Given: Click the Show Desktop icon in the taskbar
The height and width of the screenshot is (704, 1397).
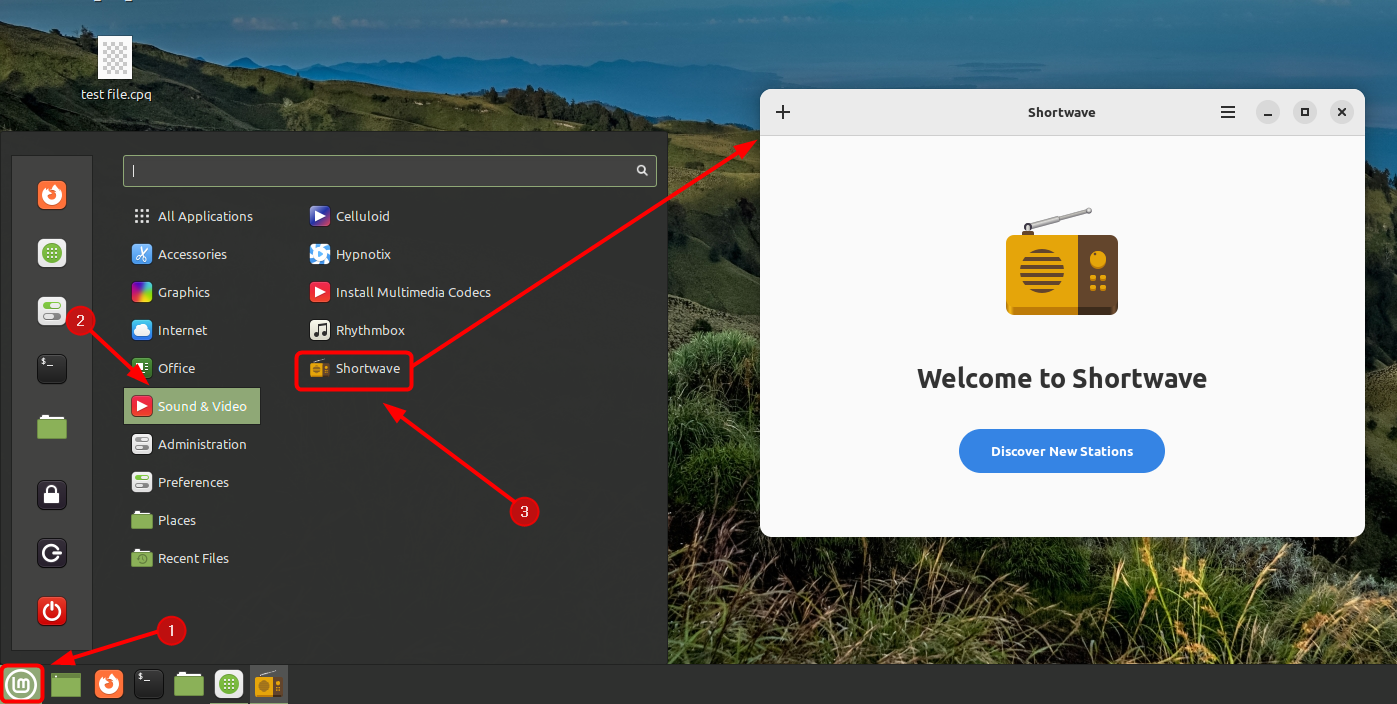Looking at the screenshot, I should coord(66,684).
